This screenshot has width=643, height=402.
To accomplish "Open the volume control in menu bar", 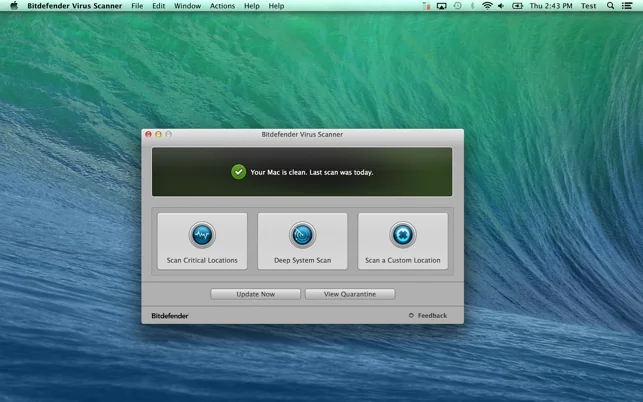I will (501, 6).
